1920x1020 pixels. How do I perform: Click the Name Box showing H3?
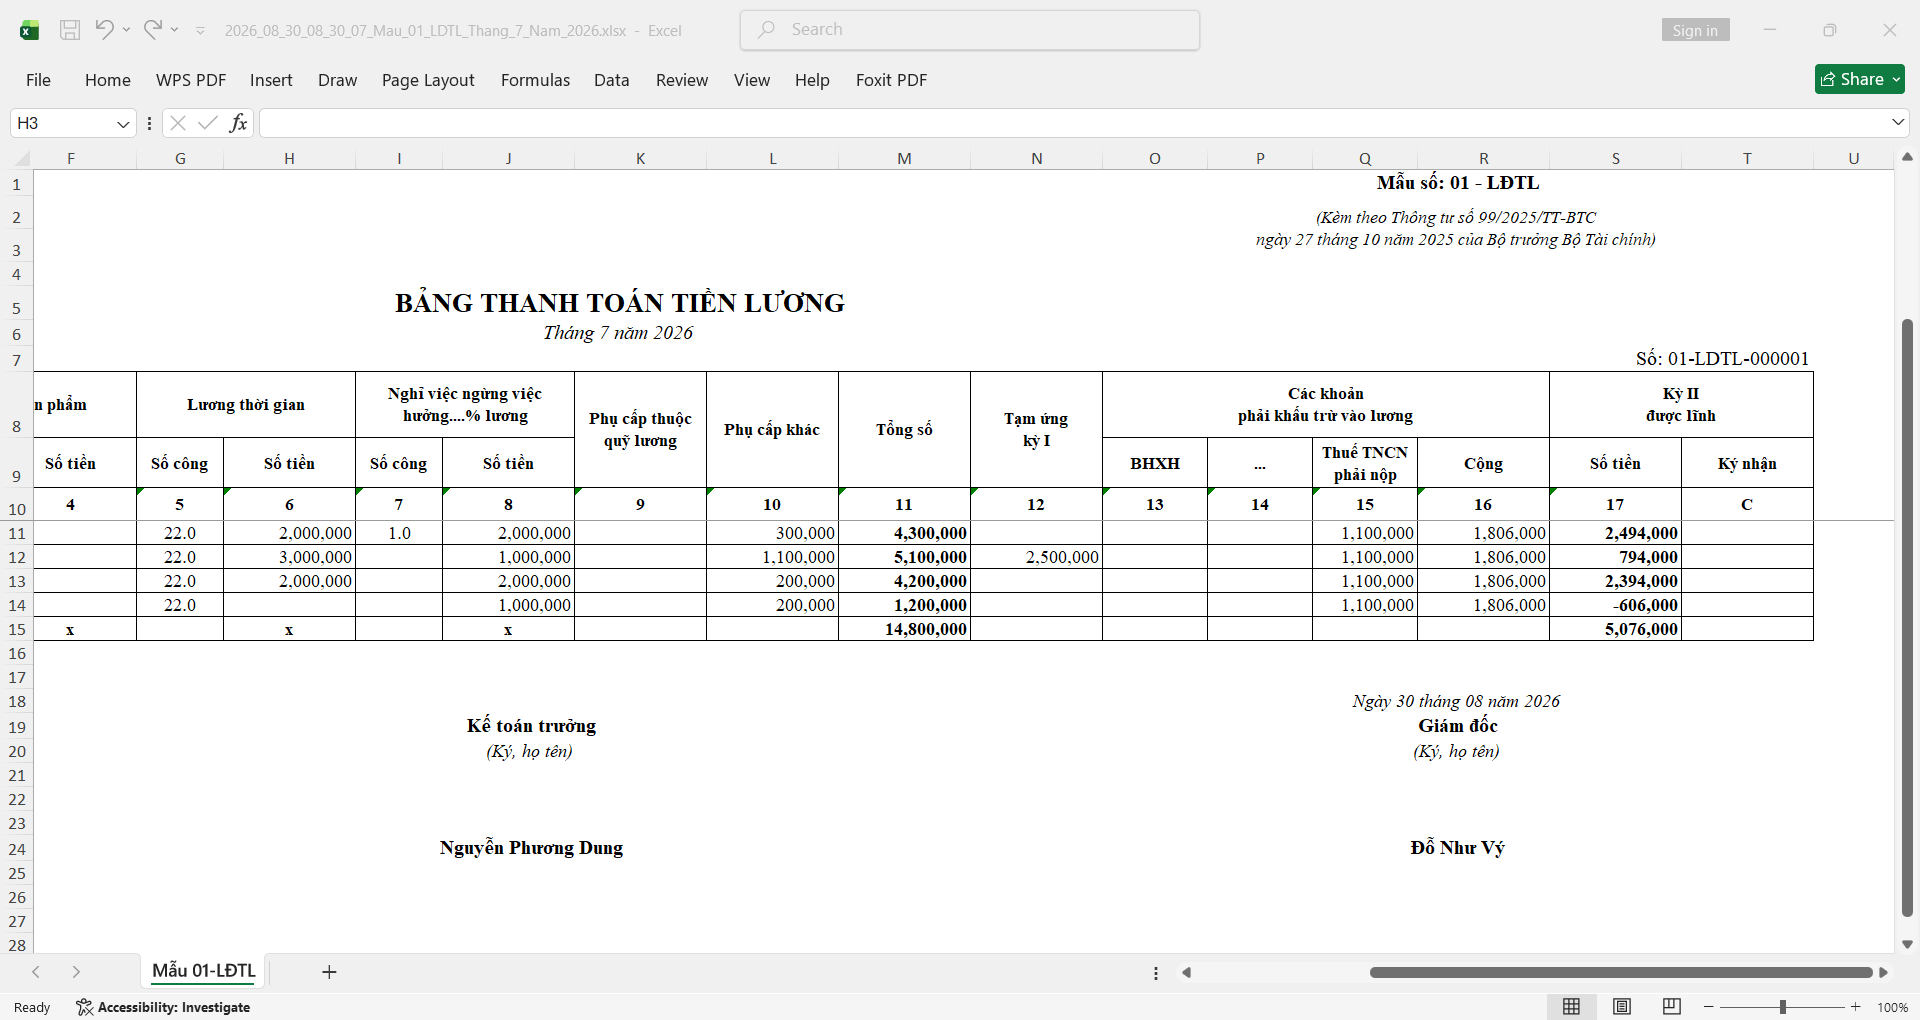tap(62, 123)
